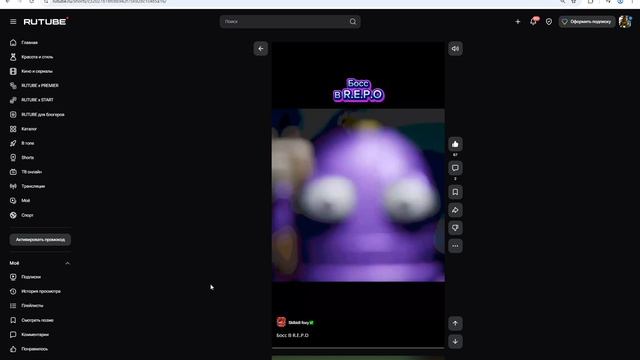The width and height of the screenshot is (640, 360).
Task: Click the Подписки icon
Action: pos(13,277)
